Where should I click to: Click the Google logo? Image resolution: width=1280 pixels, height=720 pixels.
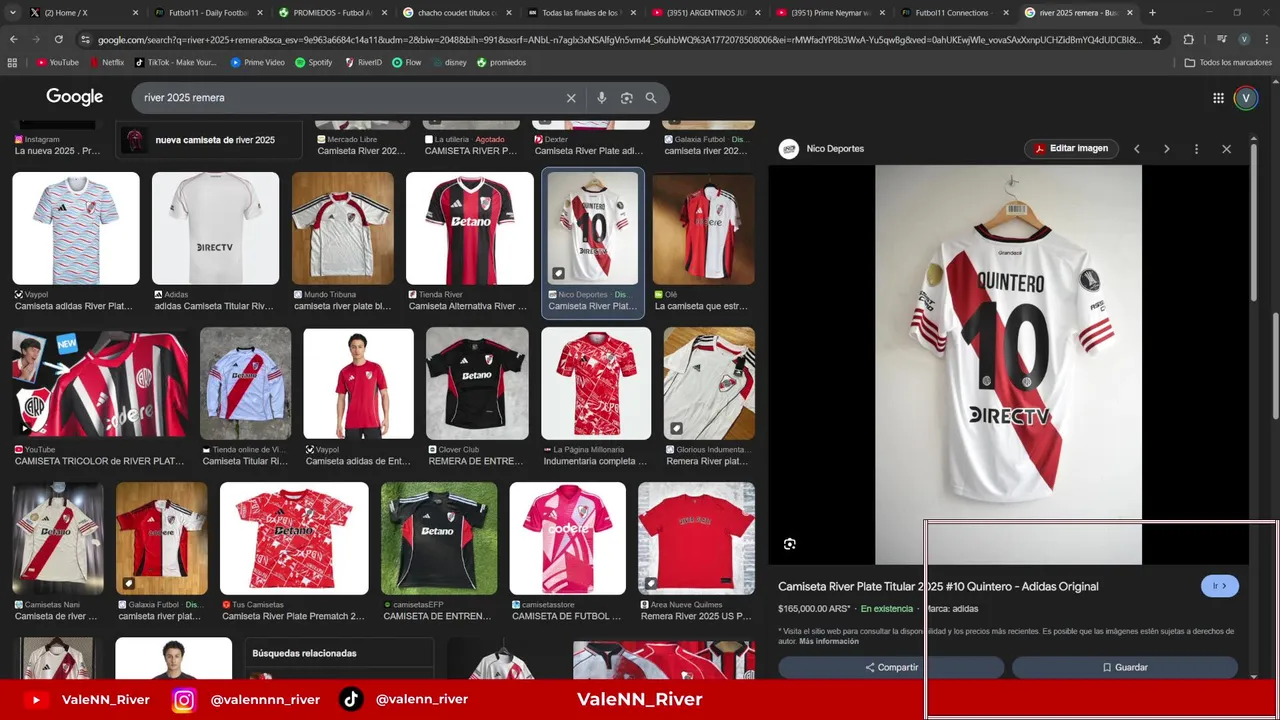[x=74, y=97]
